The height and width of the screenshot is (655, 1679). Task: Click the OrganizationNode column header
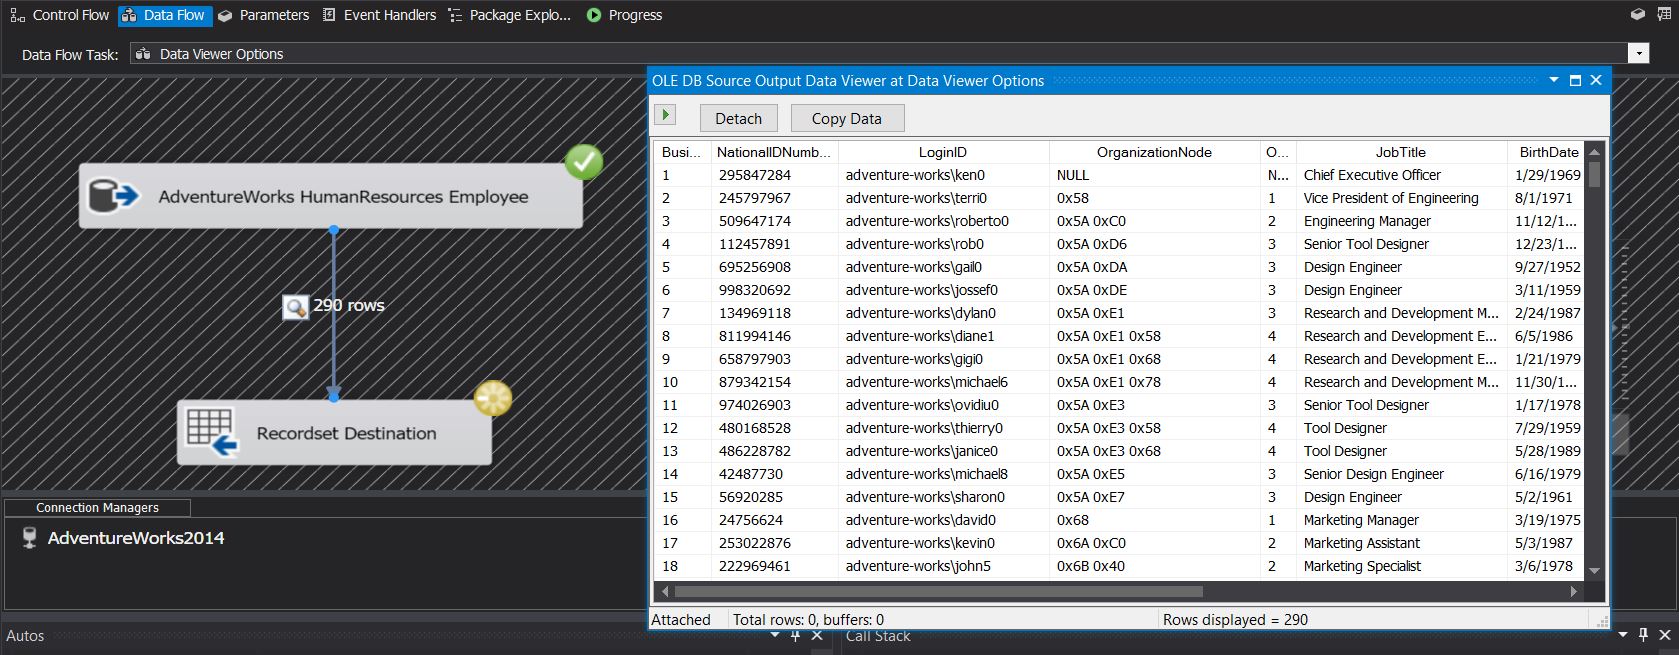1154,152
